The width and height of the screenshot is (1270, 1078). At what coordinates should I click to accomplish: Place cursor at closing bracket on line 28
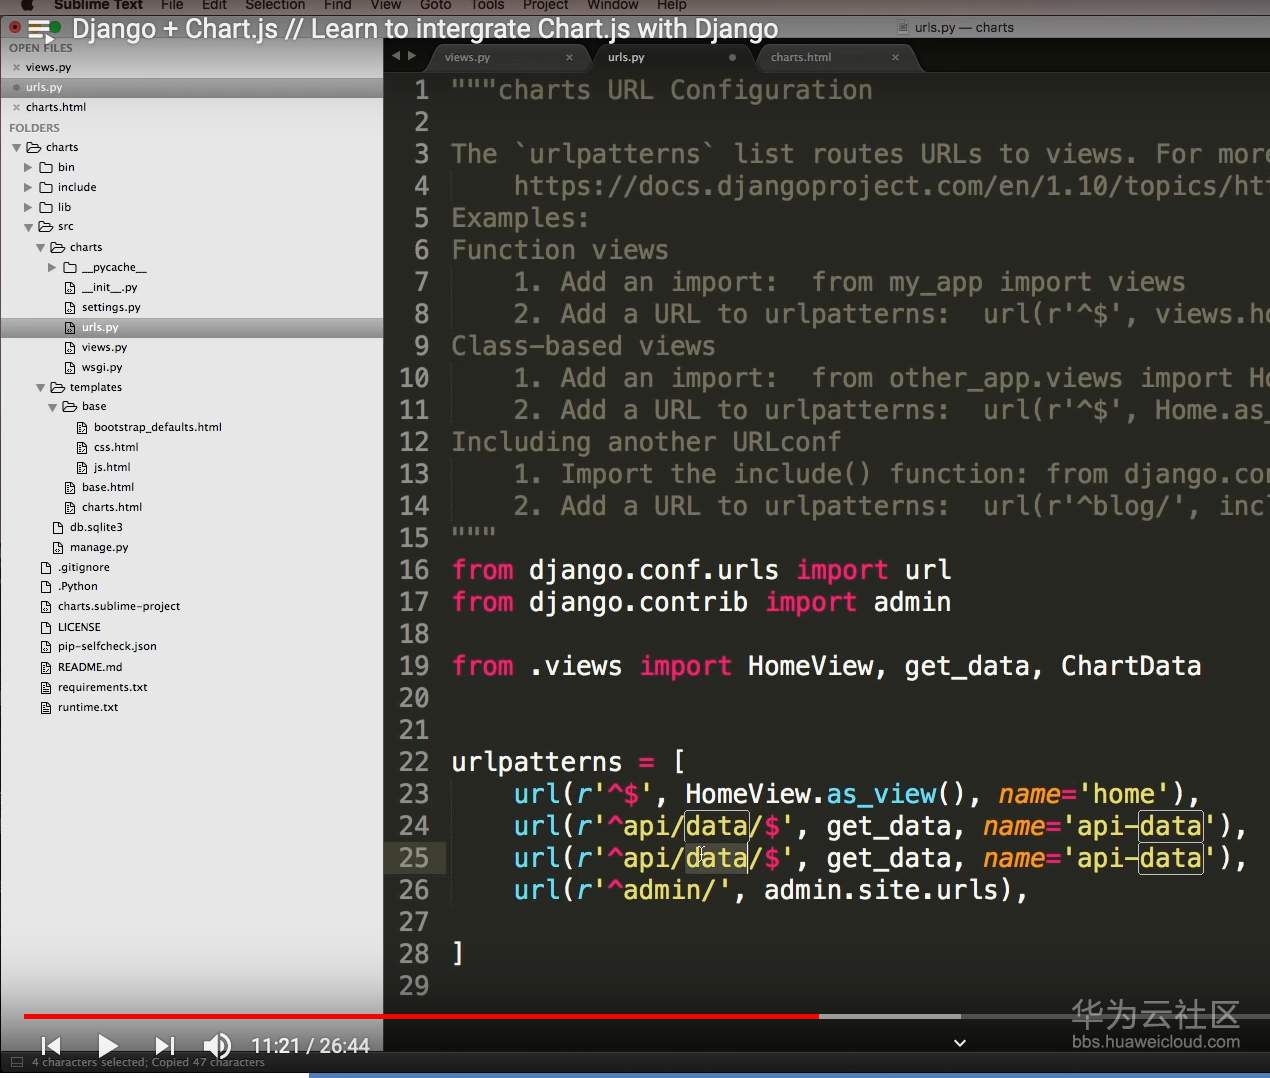coord(458,954)
